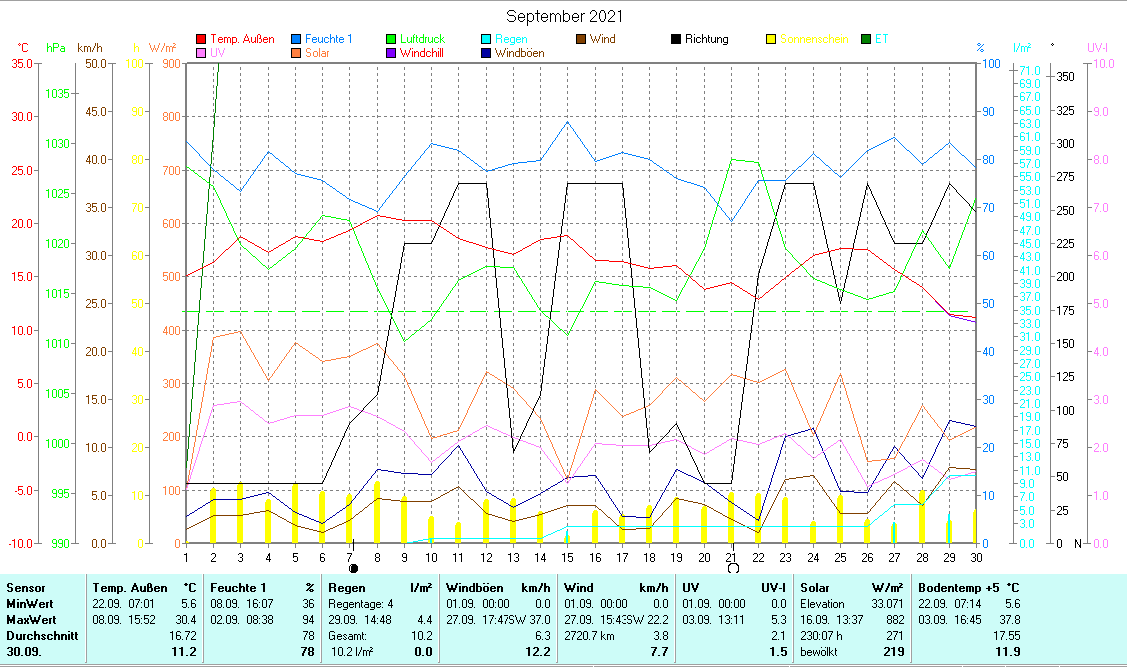Click the 'hPa' axis unit label

tap(56, 48)
